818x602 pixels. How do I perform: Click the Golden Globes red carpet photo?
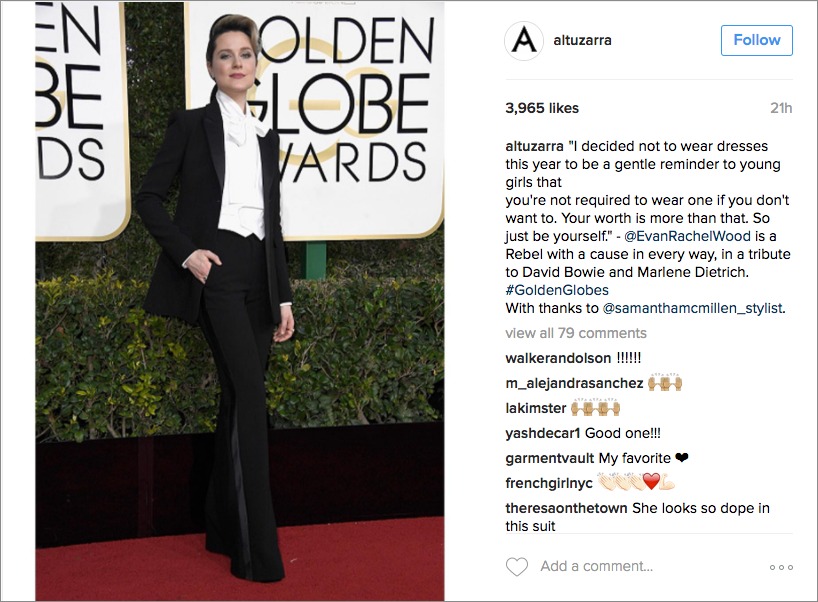click(240, 301)
